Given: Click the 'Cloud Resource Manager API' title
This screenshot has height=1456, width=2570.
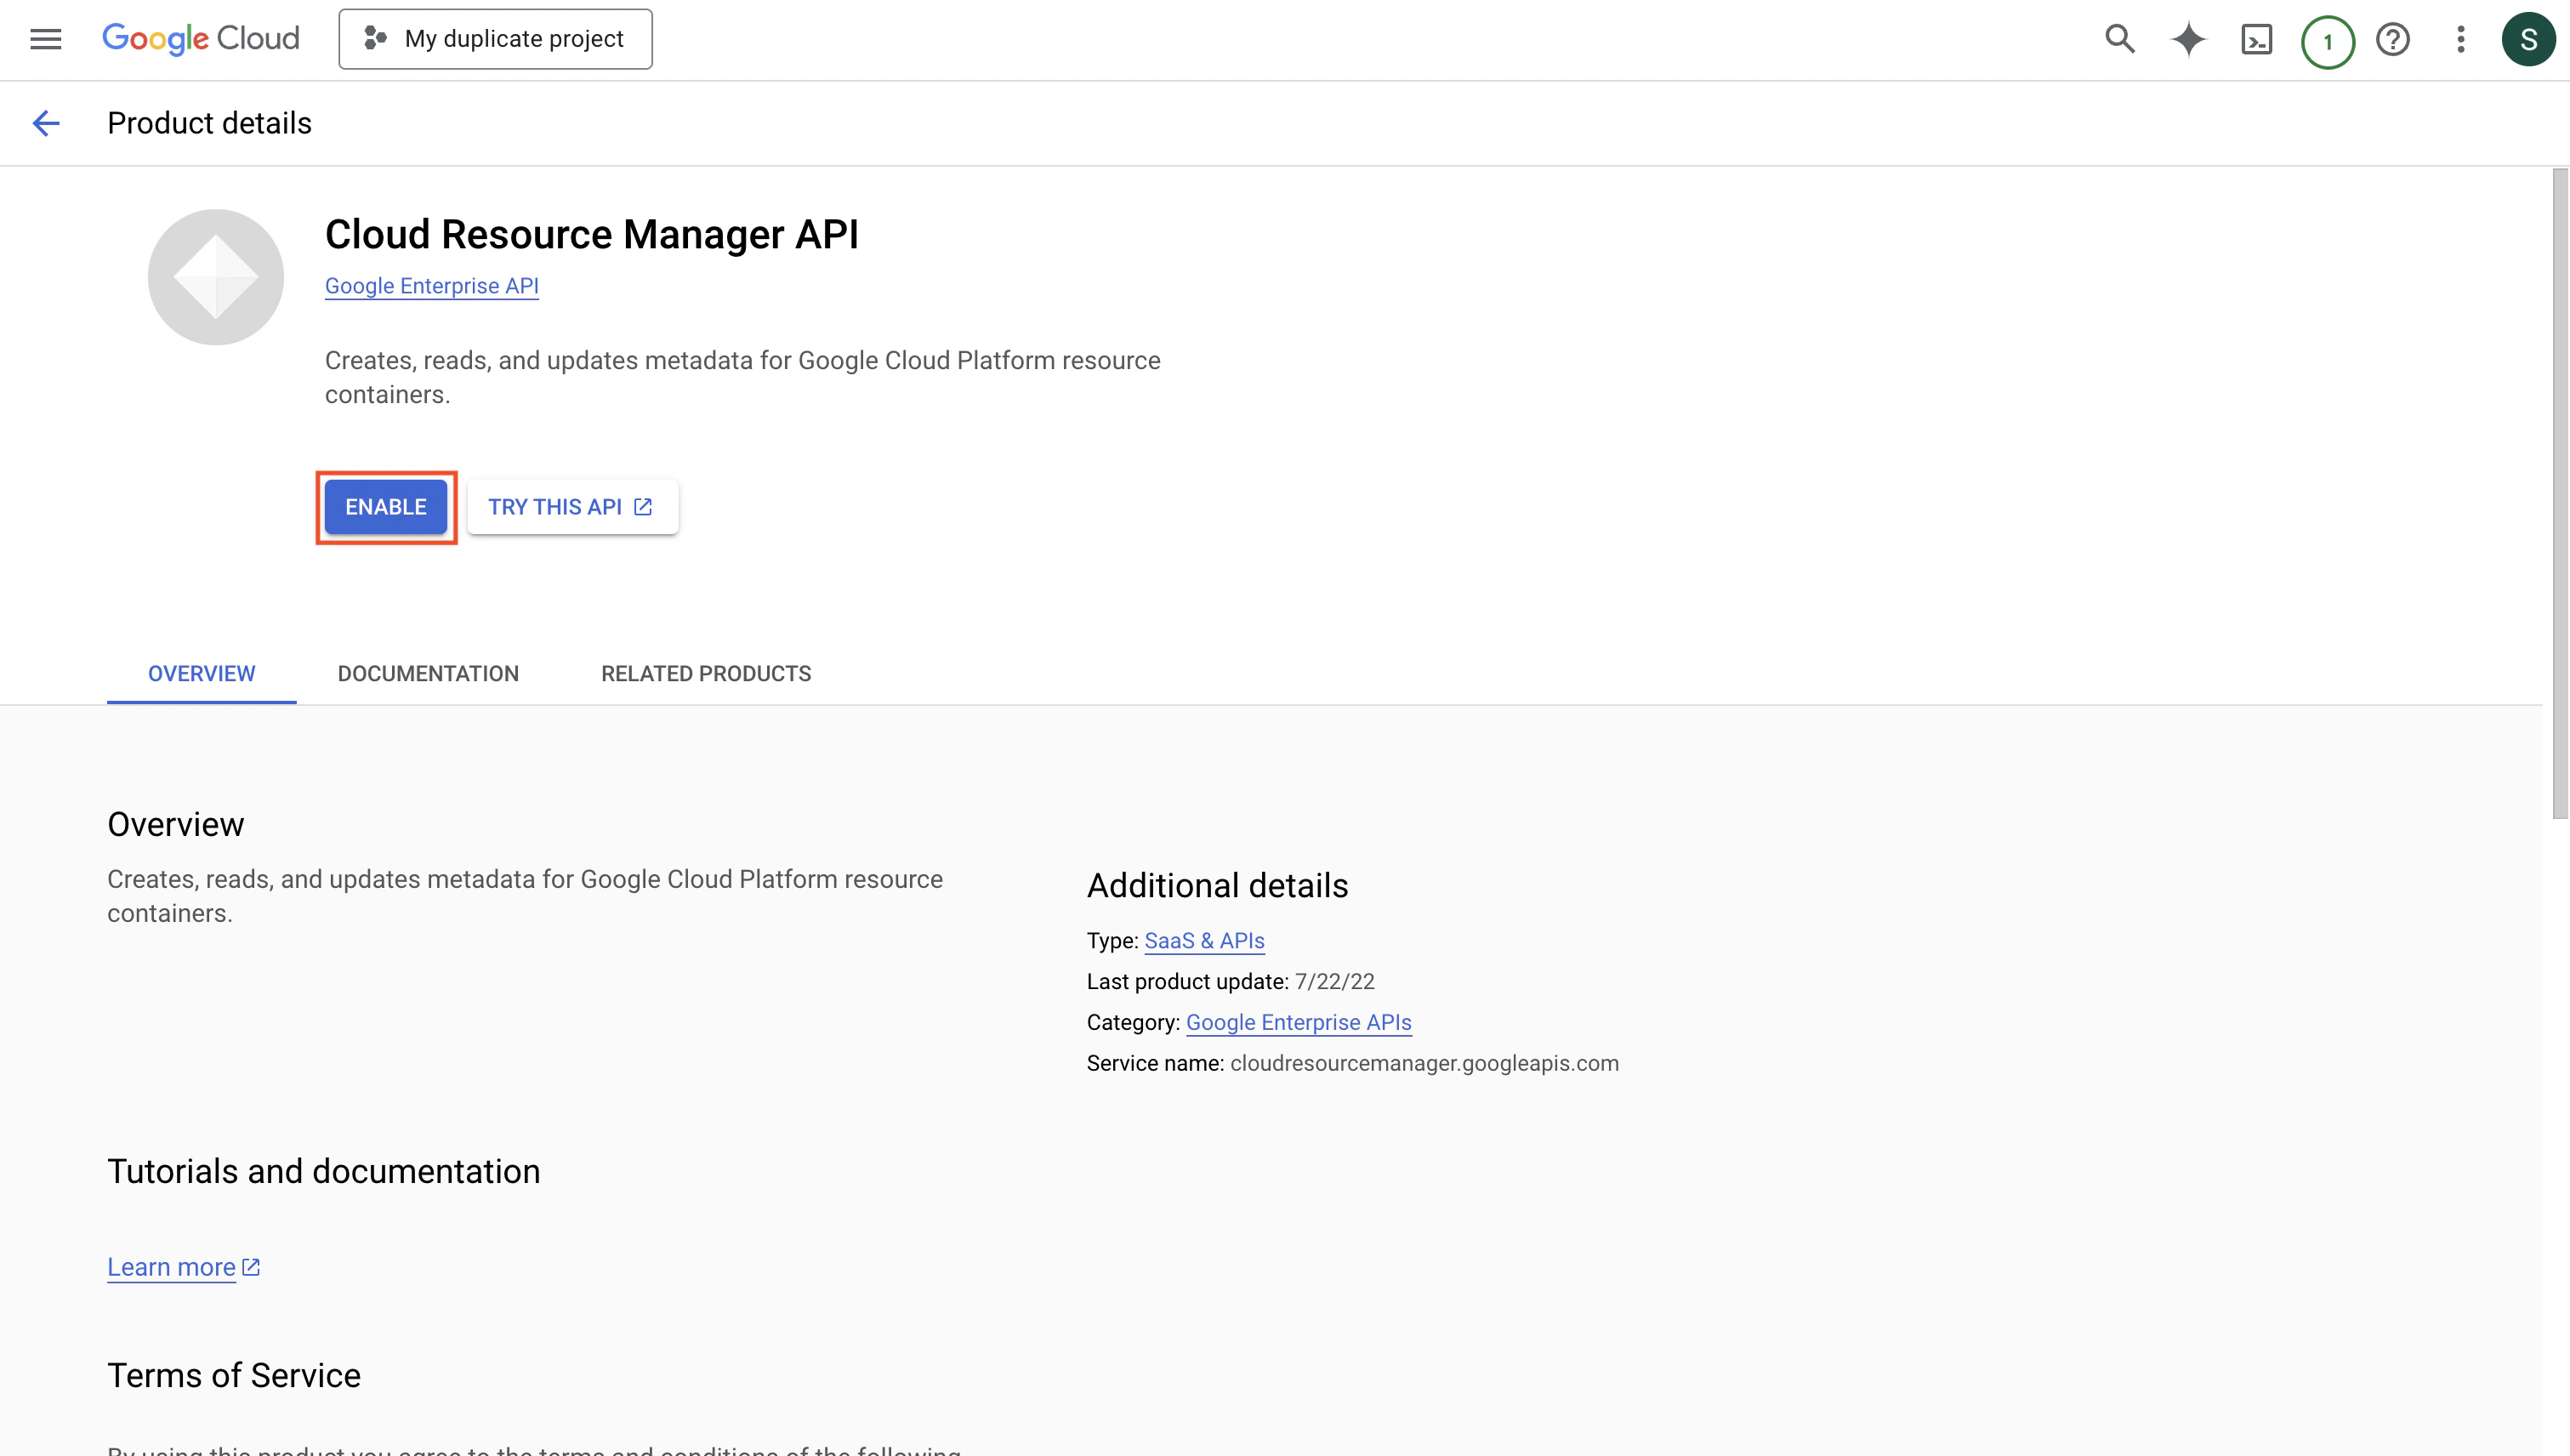Looking at the screenshot, I should [x=592, y=235].
